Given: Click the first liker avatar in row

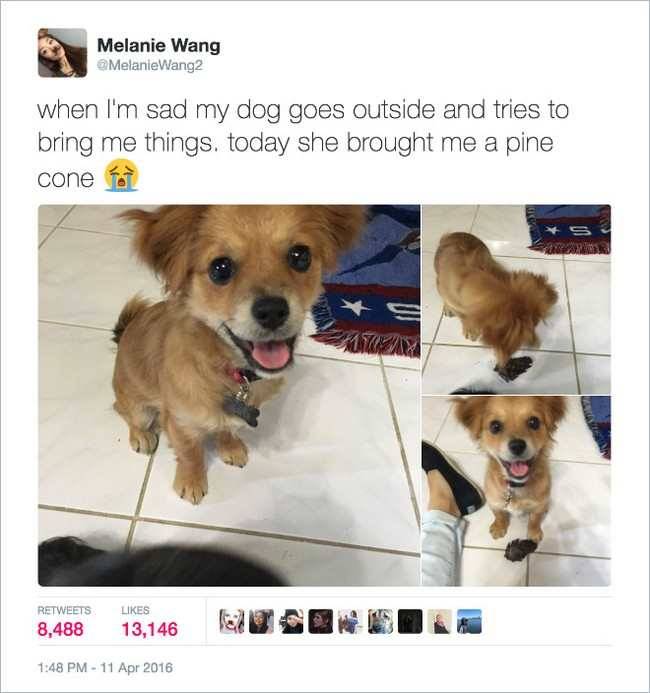Looking at the screenshot, I should pos(232,621).
